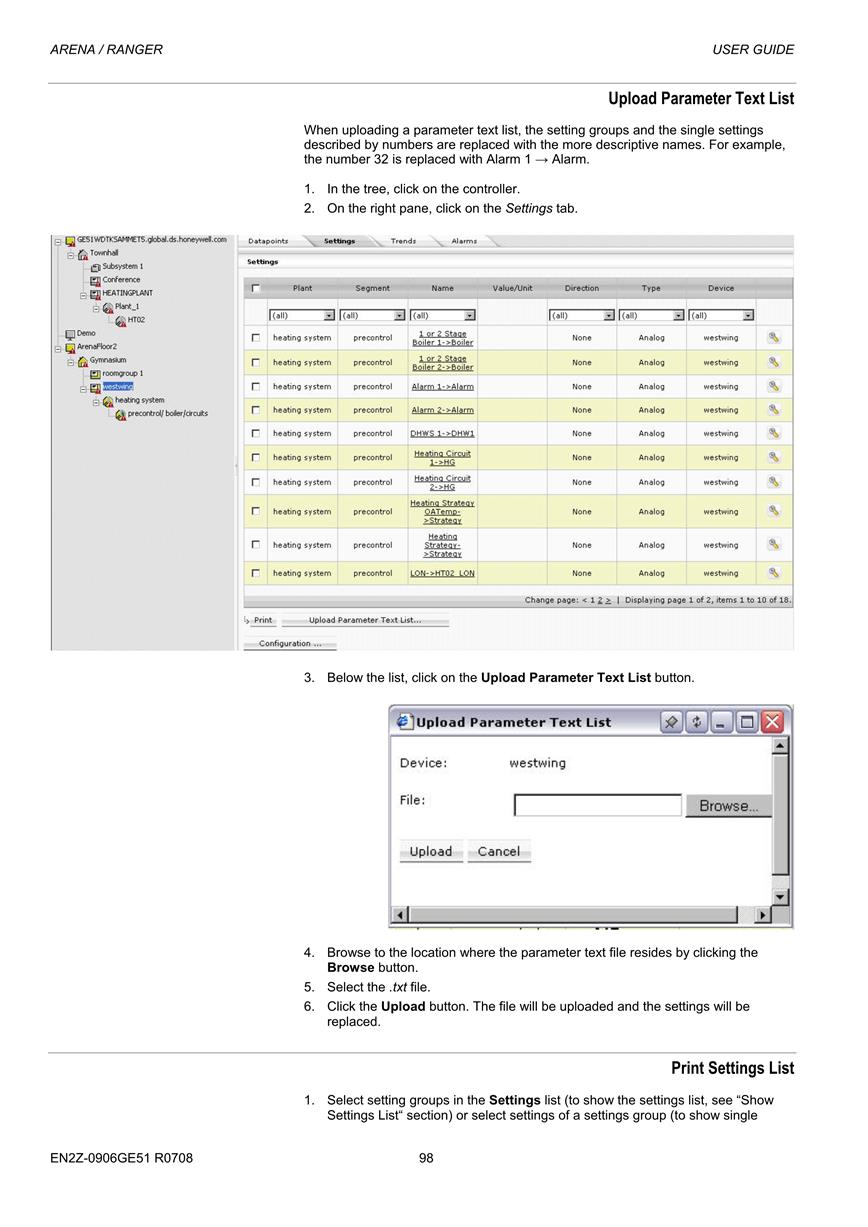This screenshot has width=868, height=1227.
Task: Click the Townhall house icon in tree
Action: [83, 254]
